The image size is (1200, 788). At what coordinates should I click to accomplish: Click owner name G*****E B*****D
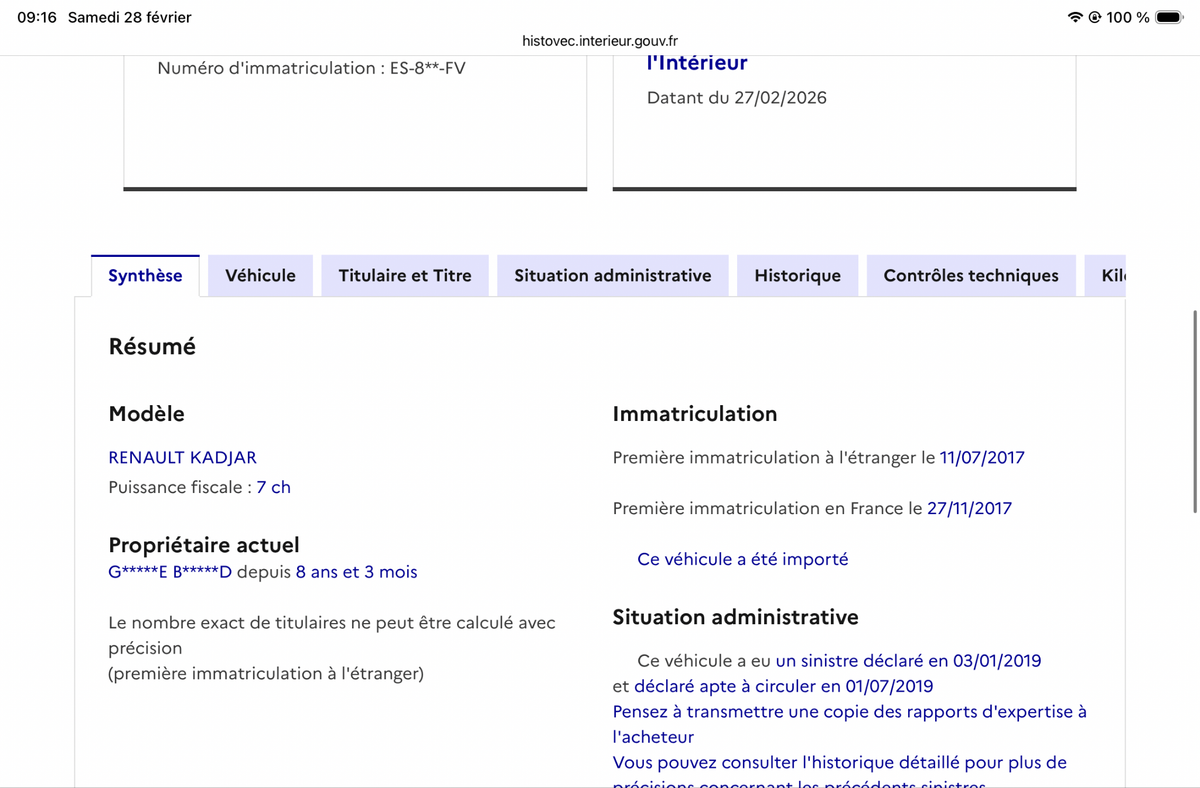point(170,572)
